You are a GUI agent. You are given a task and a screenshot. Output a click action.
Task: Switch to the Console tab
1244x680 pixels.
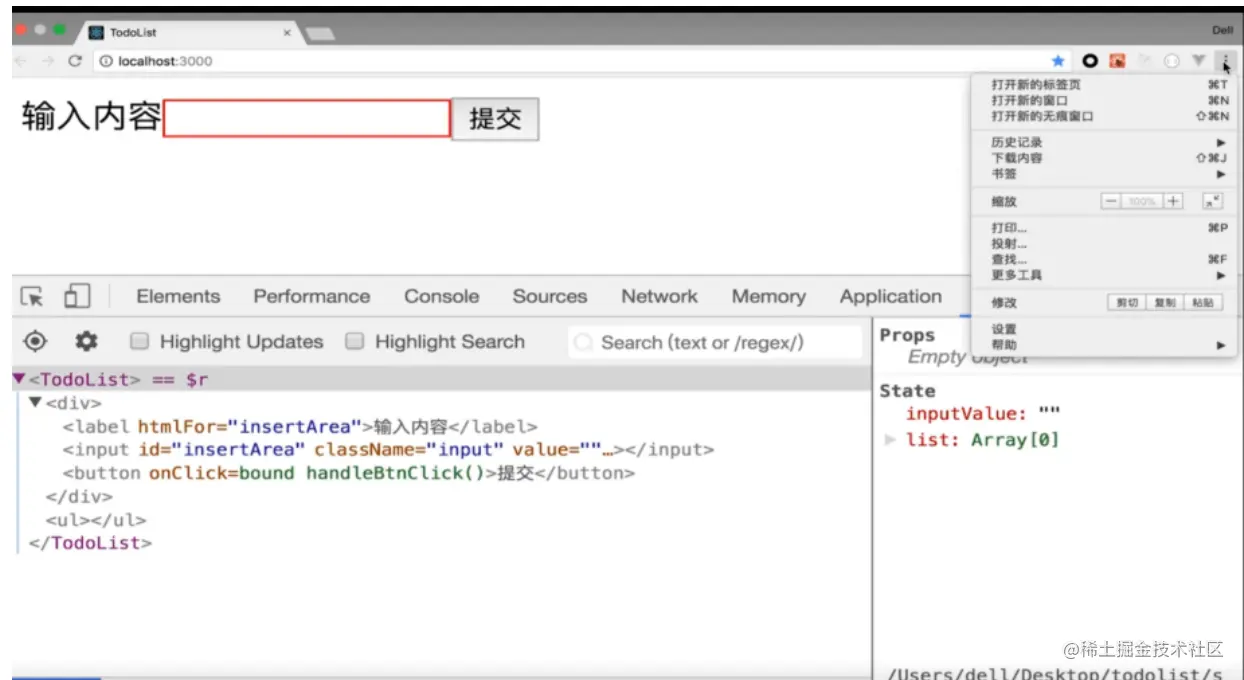click(441, 296)
